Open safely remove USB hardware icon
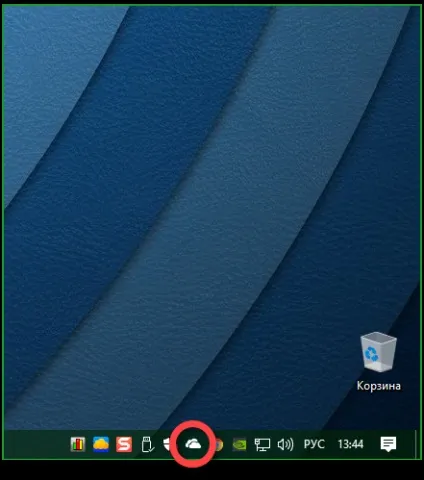 (147, 444)
